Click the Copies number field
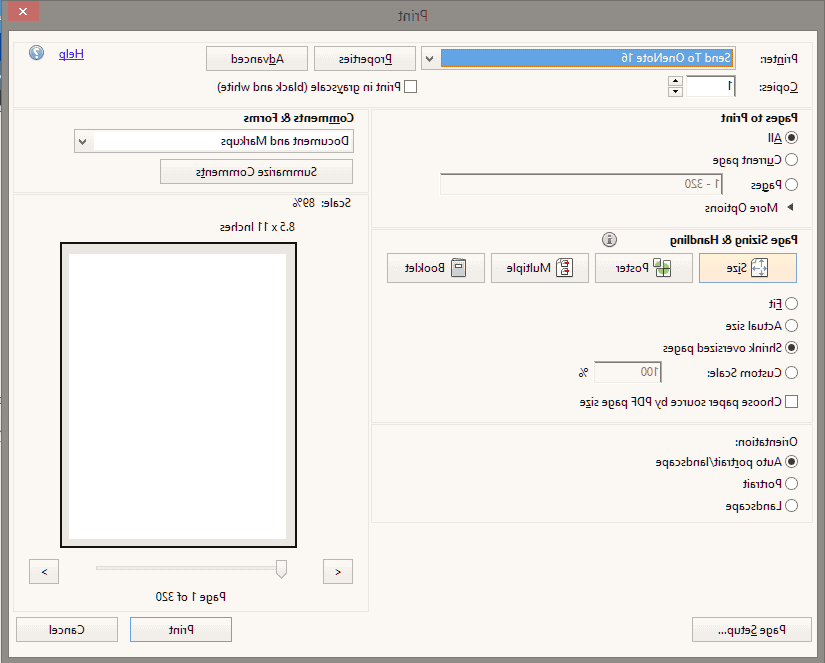825x663 pixels. (710, 86)
